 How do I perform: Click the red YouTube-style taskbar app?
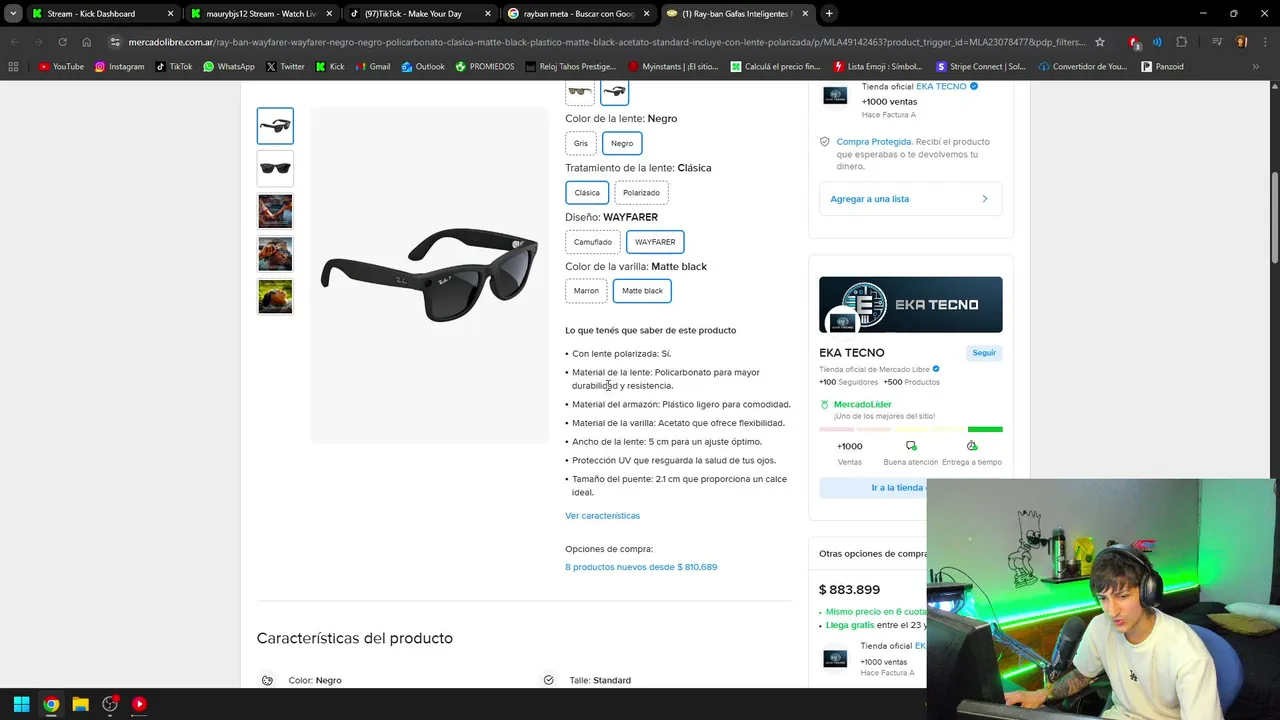(x=139, y=704)
